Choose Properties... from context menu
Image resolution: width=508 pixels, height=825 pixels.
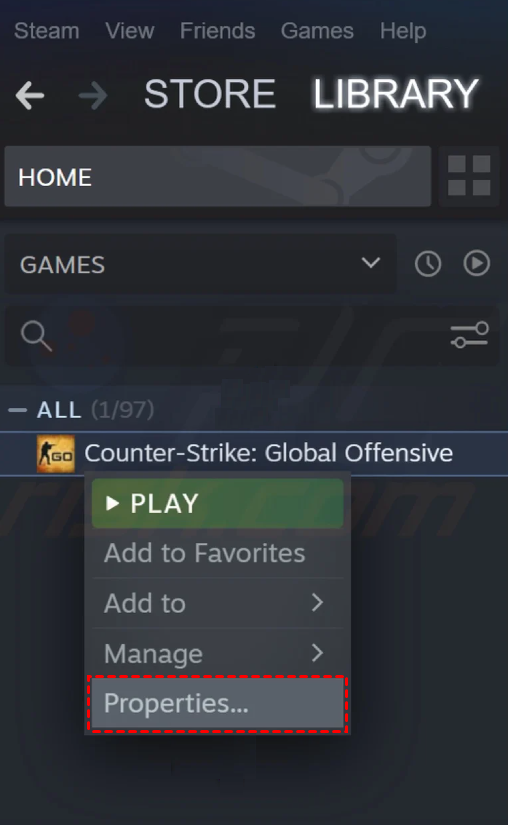[x=218, y=703]
